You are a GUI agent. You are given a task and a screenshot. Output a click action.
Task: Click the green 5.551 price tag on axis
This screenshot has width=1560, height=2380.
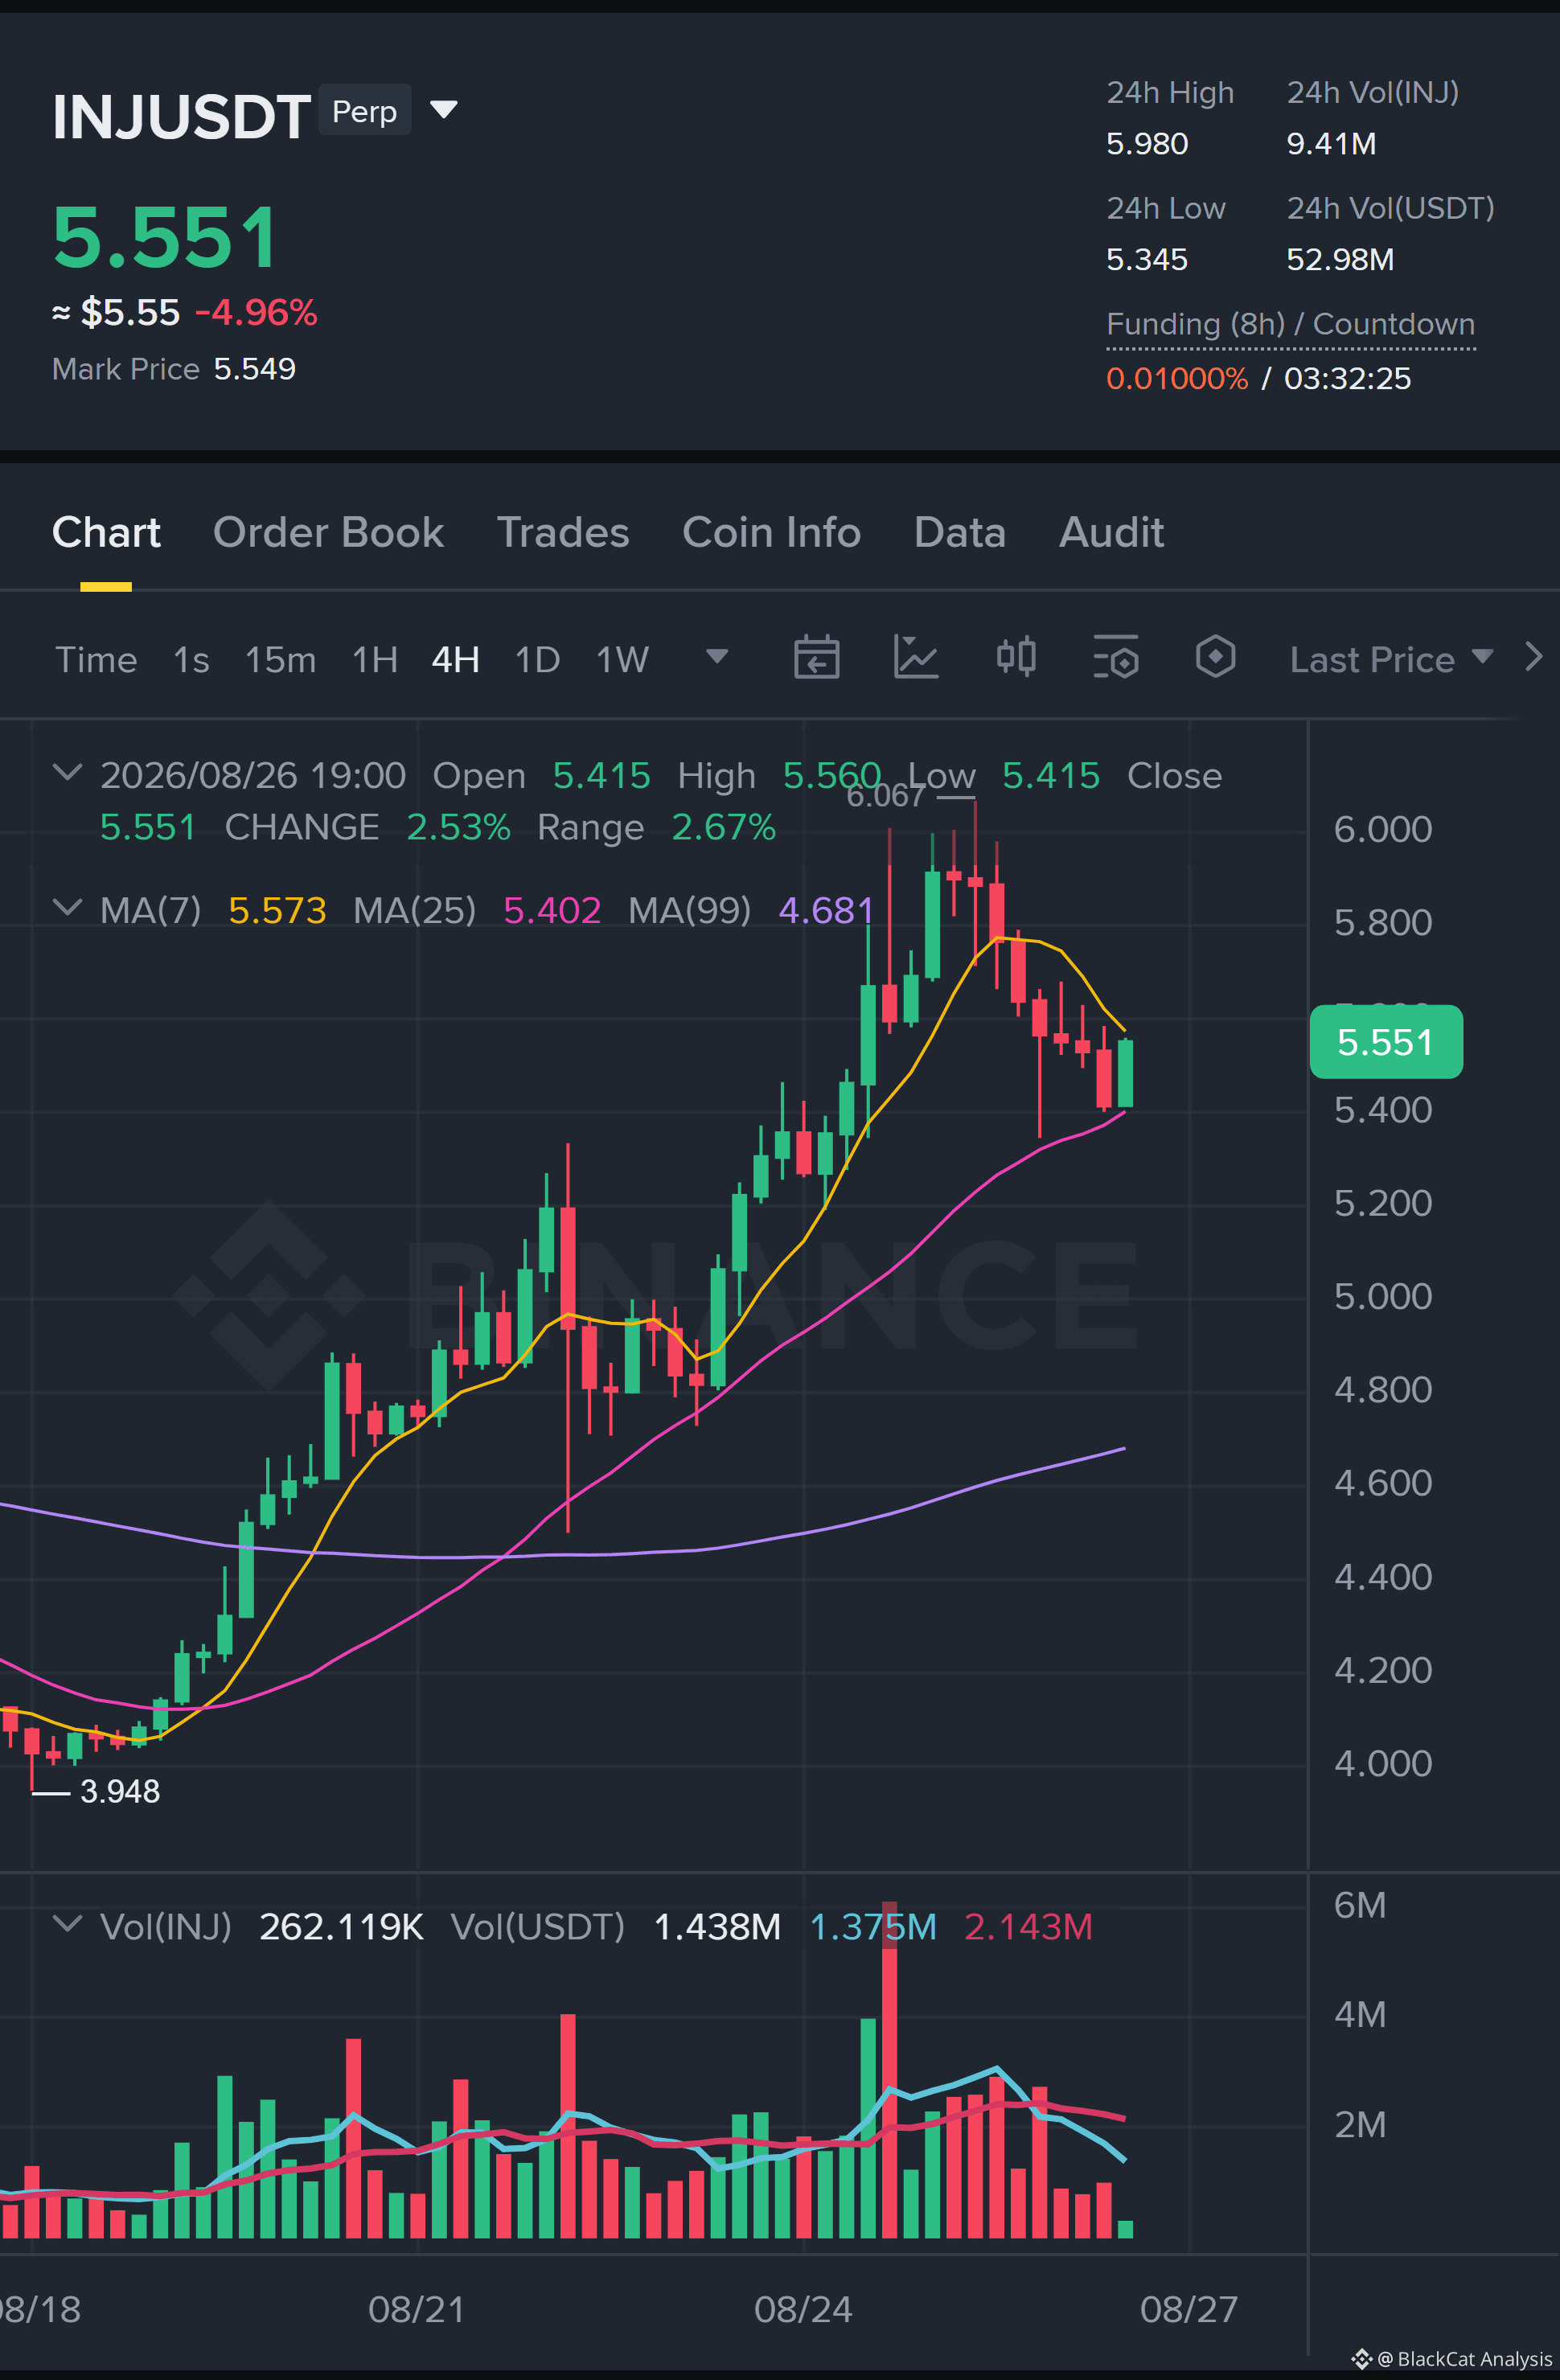pyautogui.click(x=1386, y=1042)
